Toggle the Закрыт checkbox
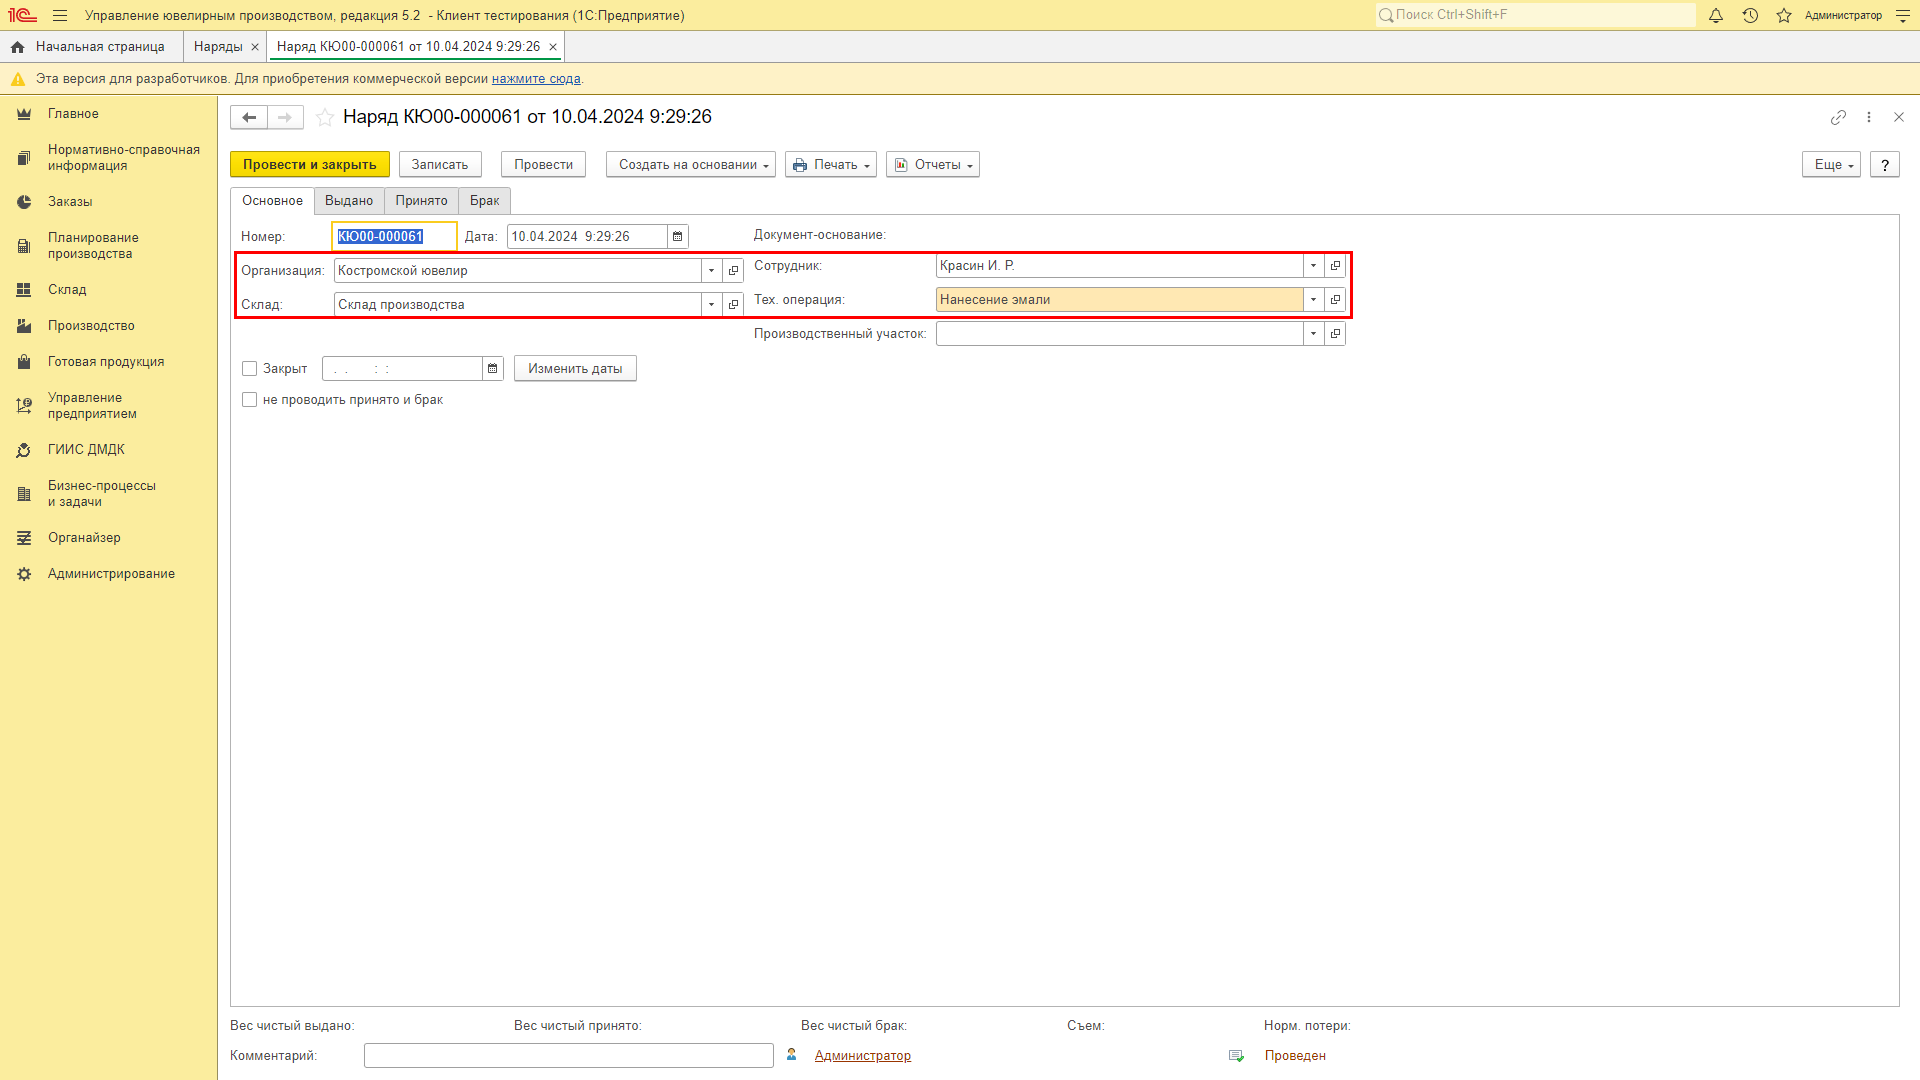 click(250, 369)
